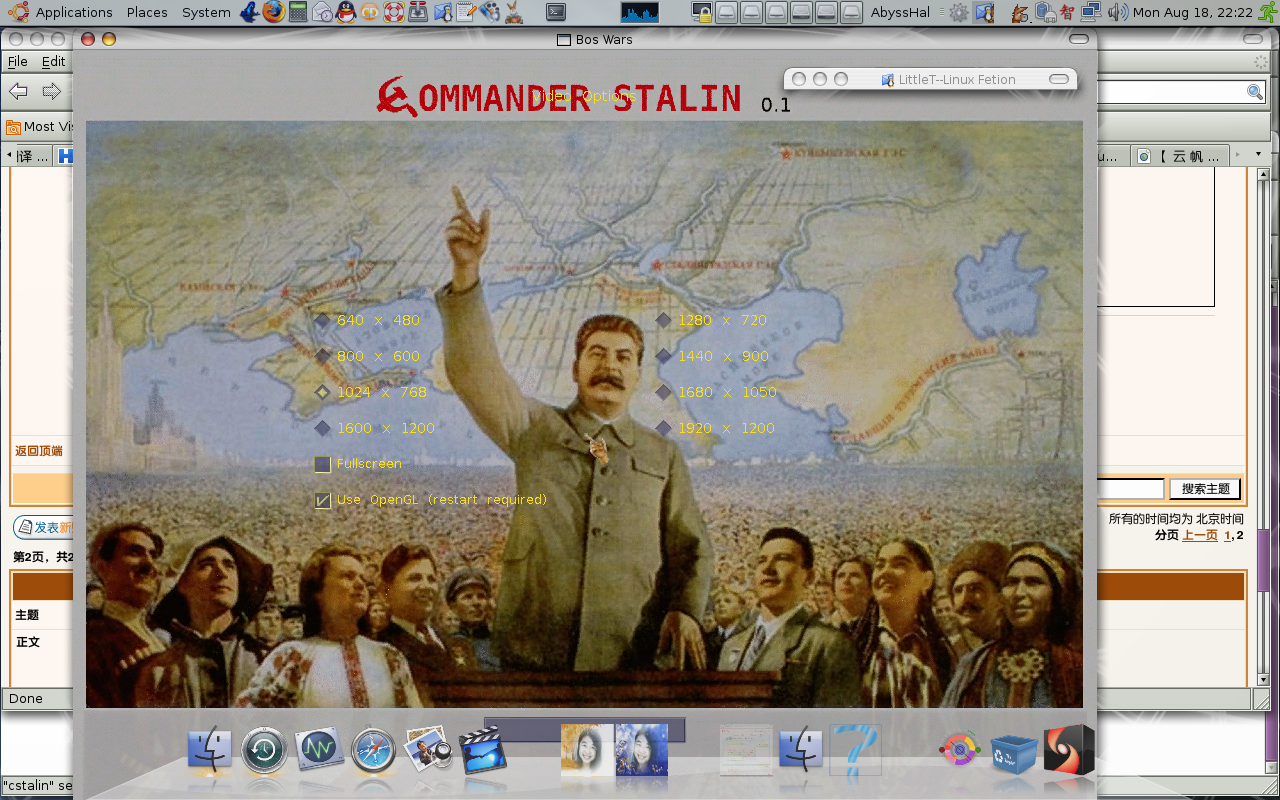Click the 返回顶端 link
Viewport: 1280px width, 800px height.
point(39,451)
